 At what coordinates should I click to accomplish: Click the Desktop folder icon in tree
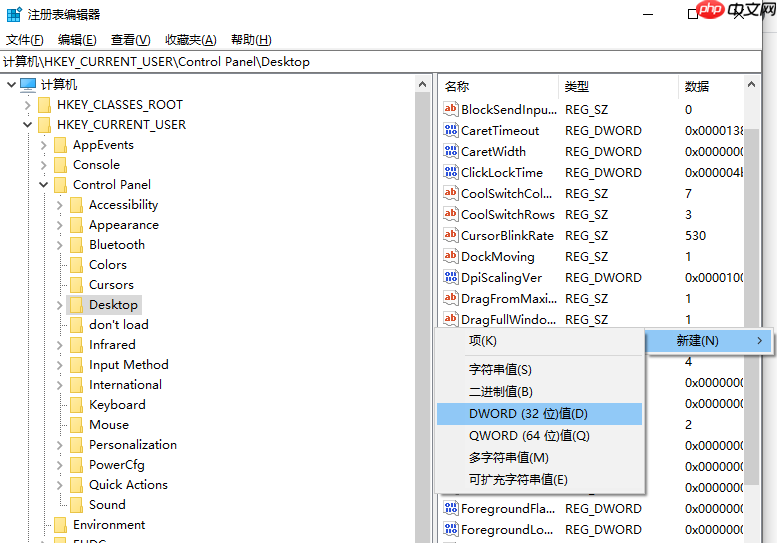pos(76,305)
